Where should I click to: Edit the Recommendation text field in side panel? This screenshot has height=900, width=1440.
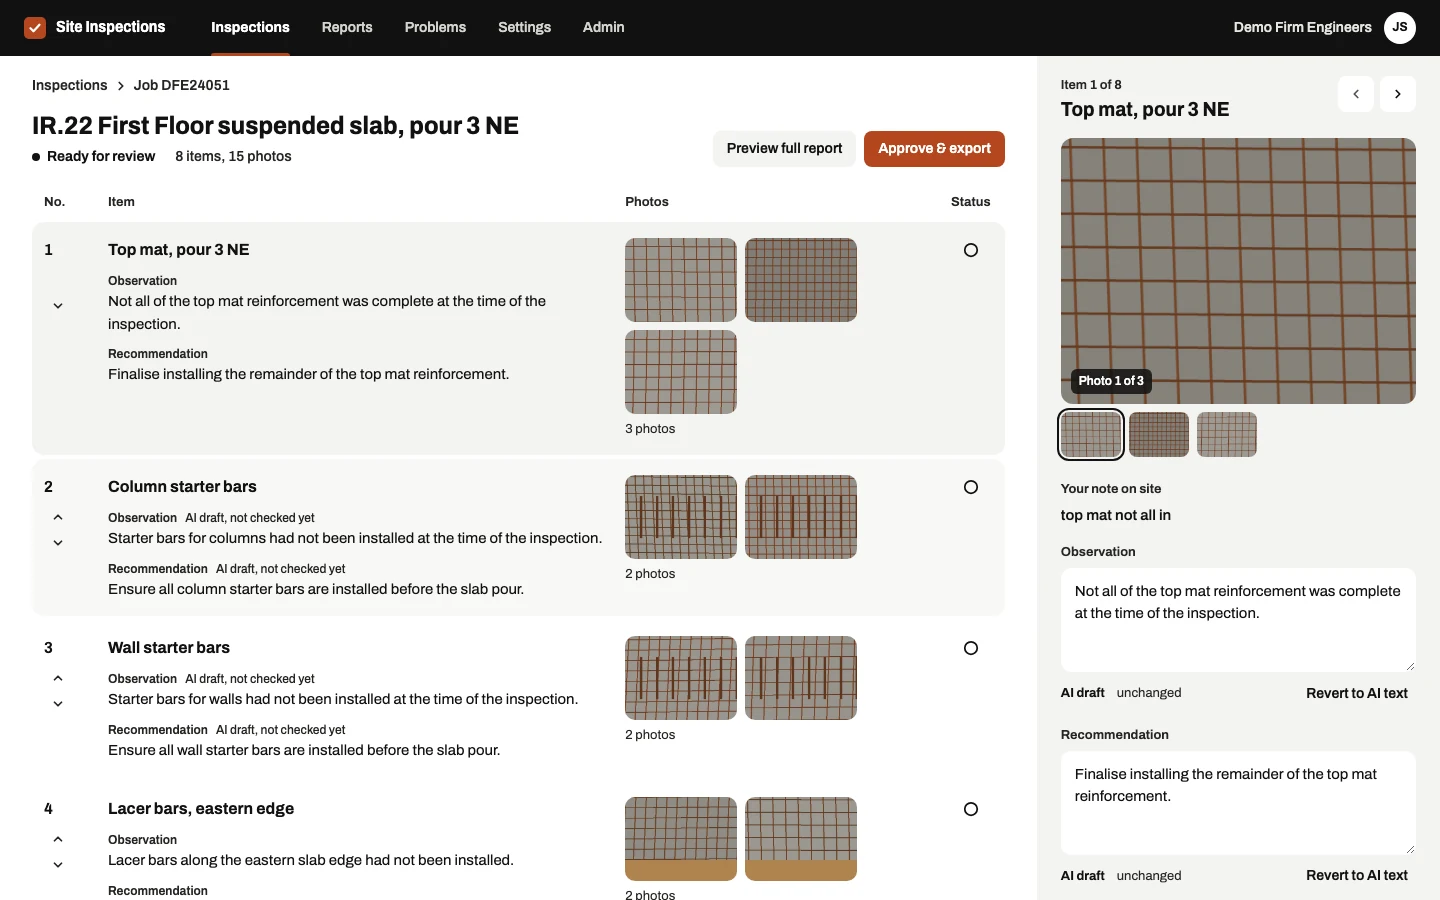[1238, 803]
